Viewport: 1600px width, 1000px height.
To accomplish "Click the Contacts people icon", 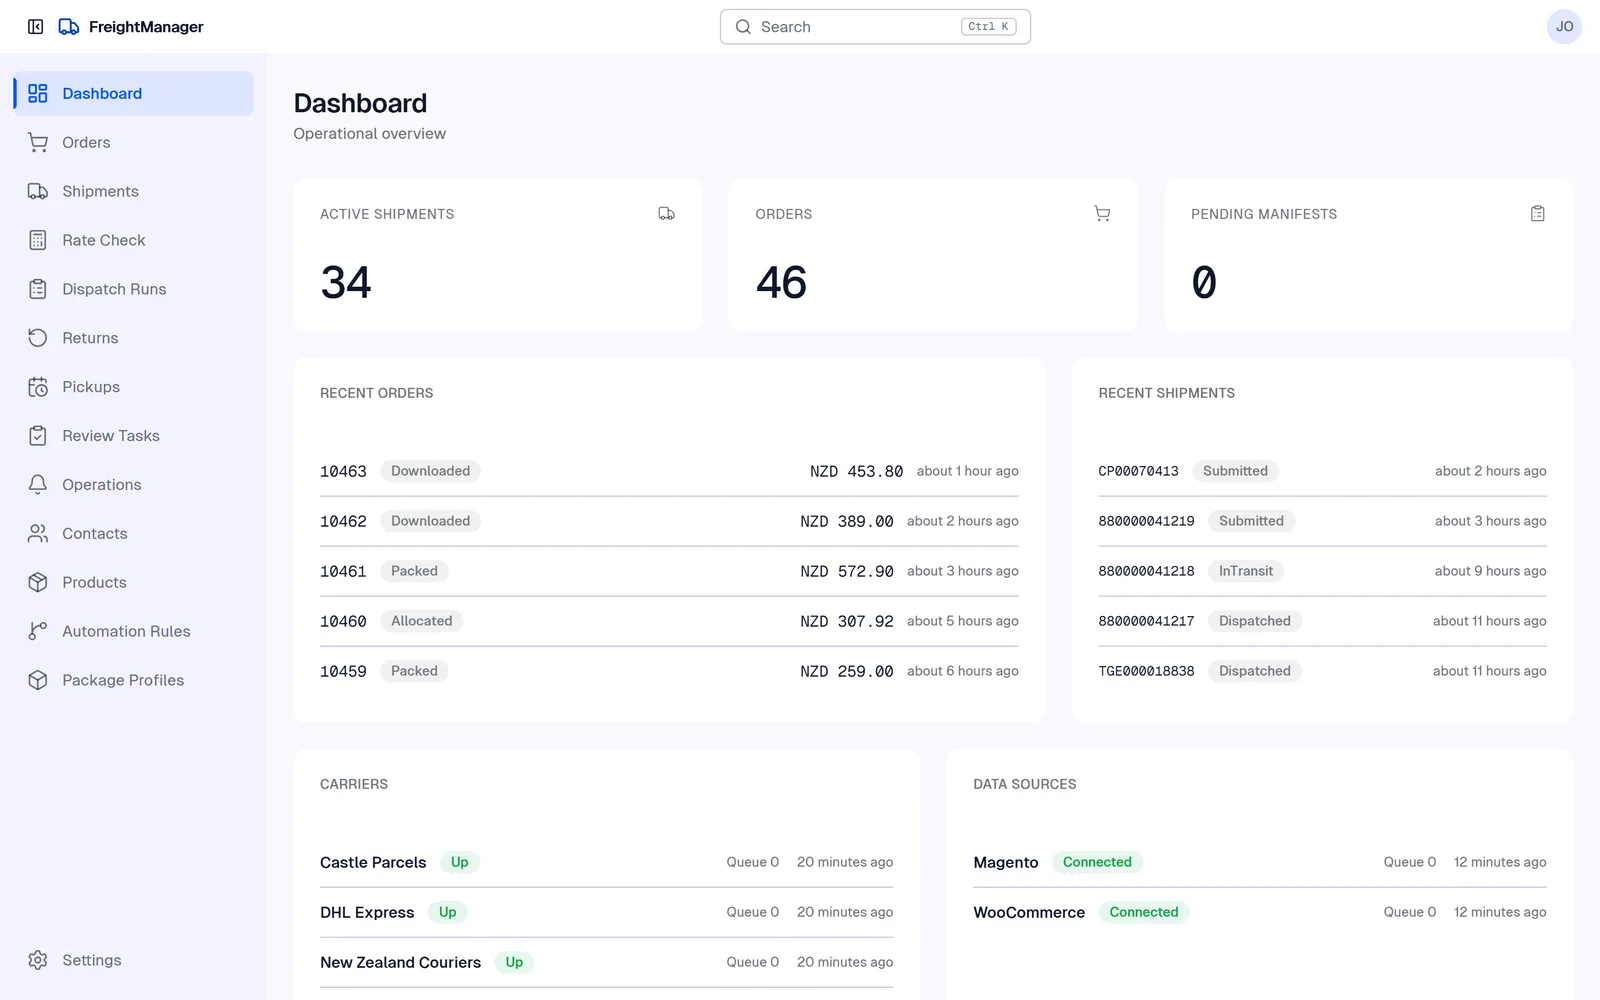I will 38,533.
